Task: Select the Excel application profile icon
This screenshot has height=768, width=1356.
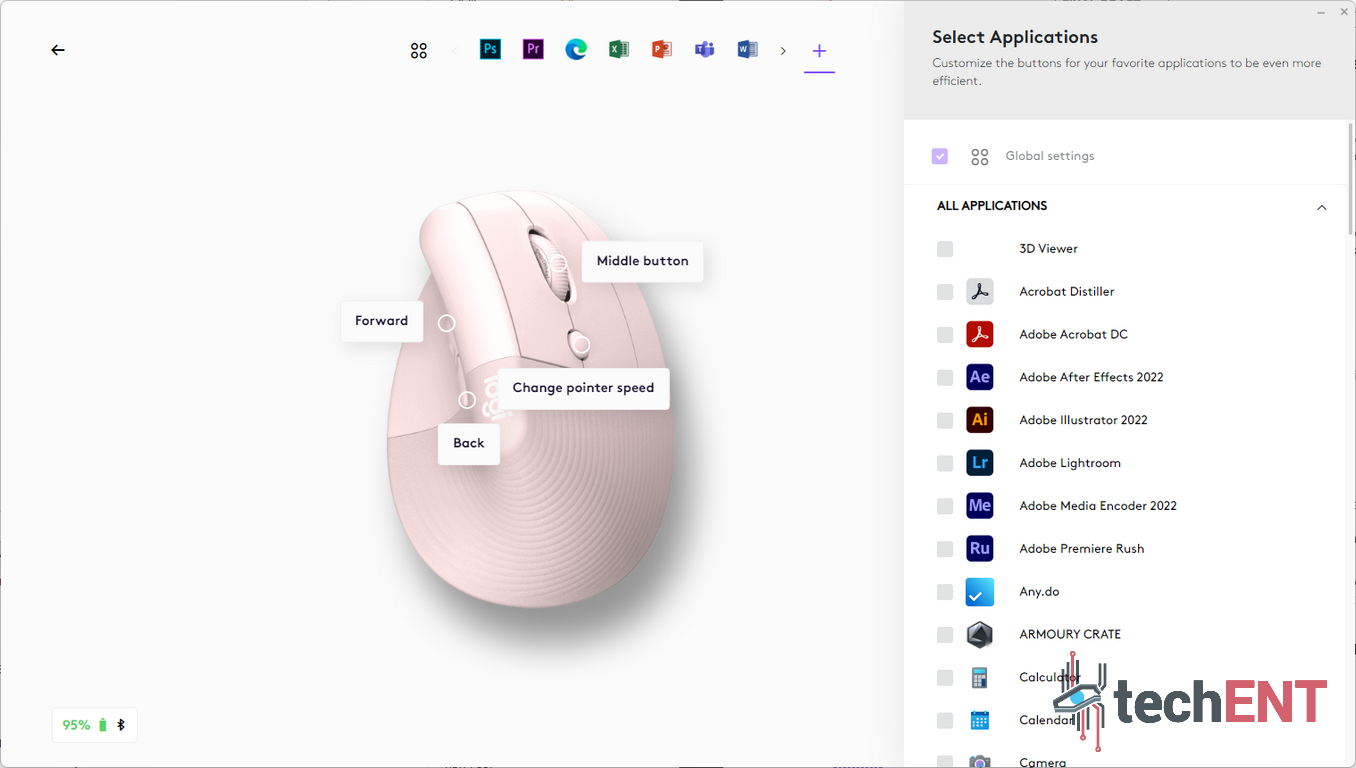Action: pos(619,50)
